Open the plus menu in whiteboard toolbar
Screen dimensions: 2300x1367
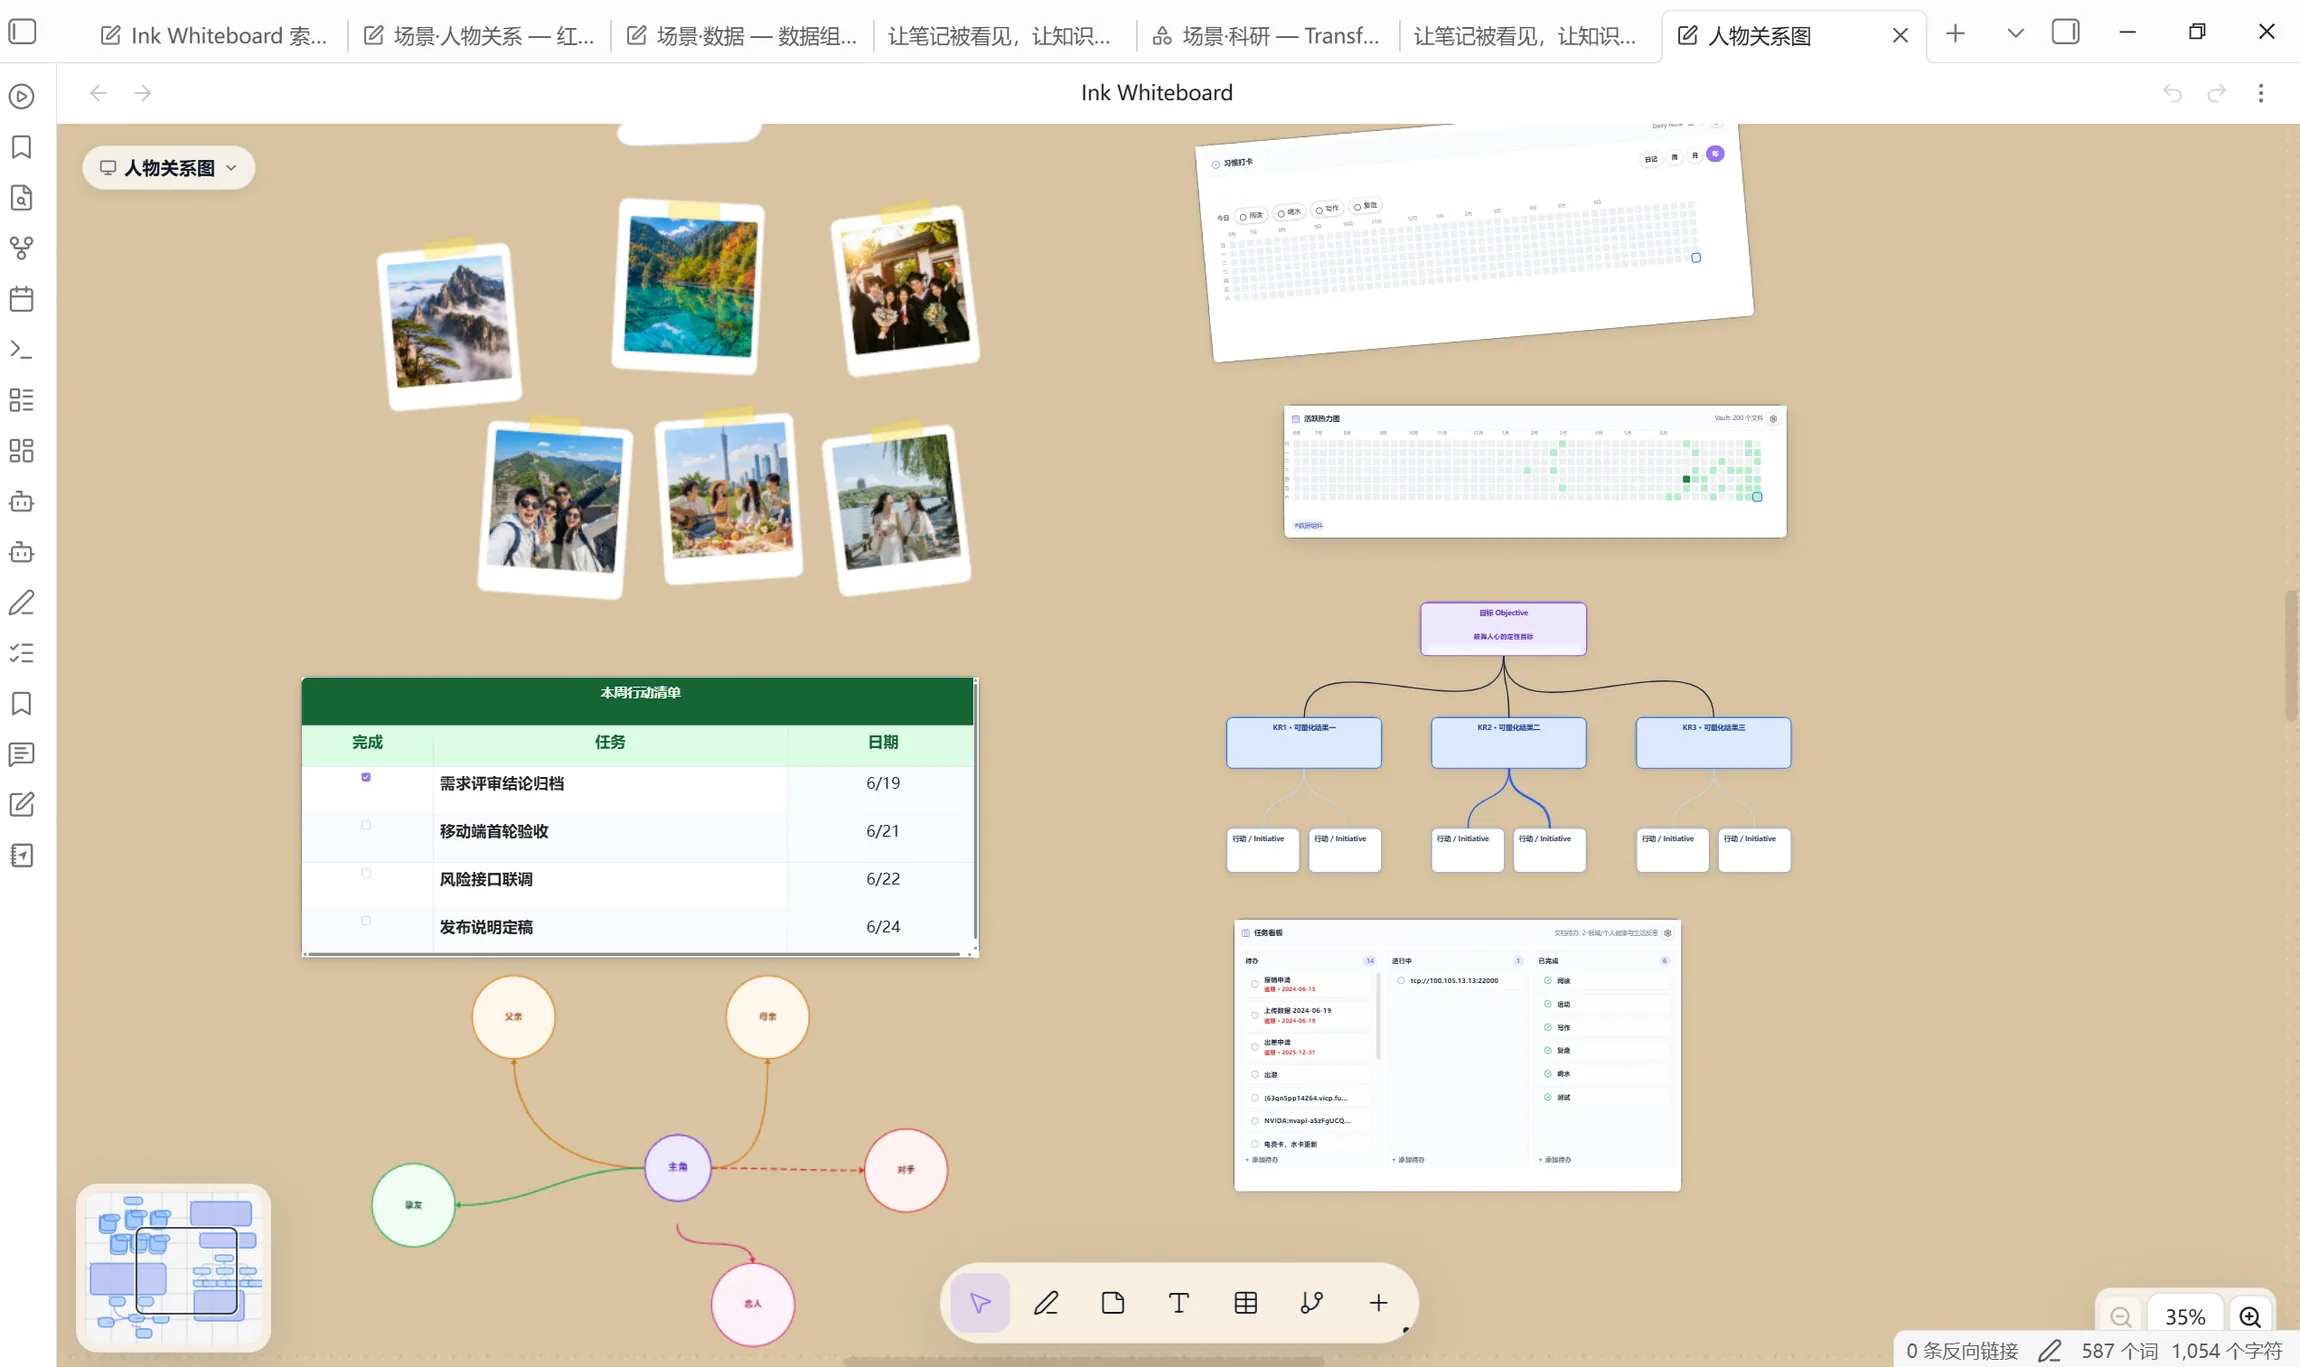(x=1379, y=1303)
